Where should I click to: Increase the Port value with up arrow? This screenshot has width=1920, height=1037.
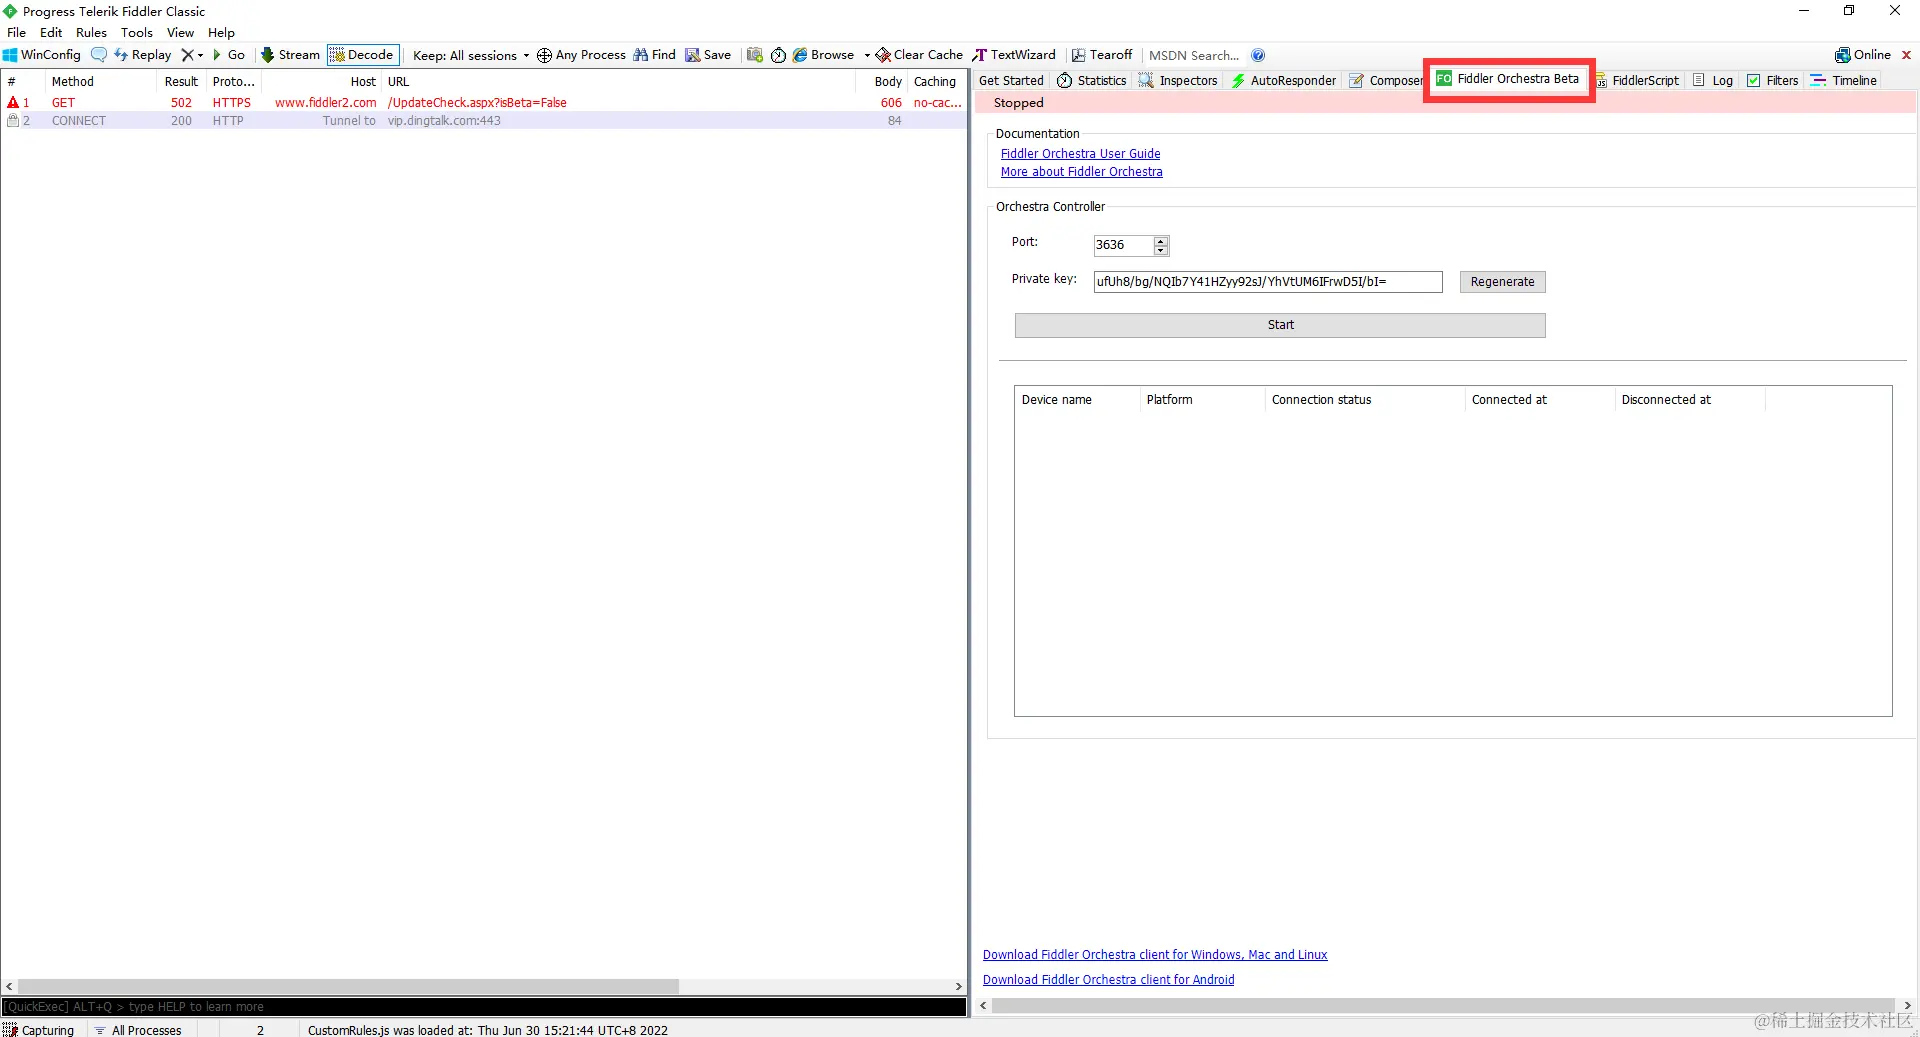pos(1161,241)
